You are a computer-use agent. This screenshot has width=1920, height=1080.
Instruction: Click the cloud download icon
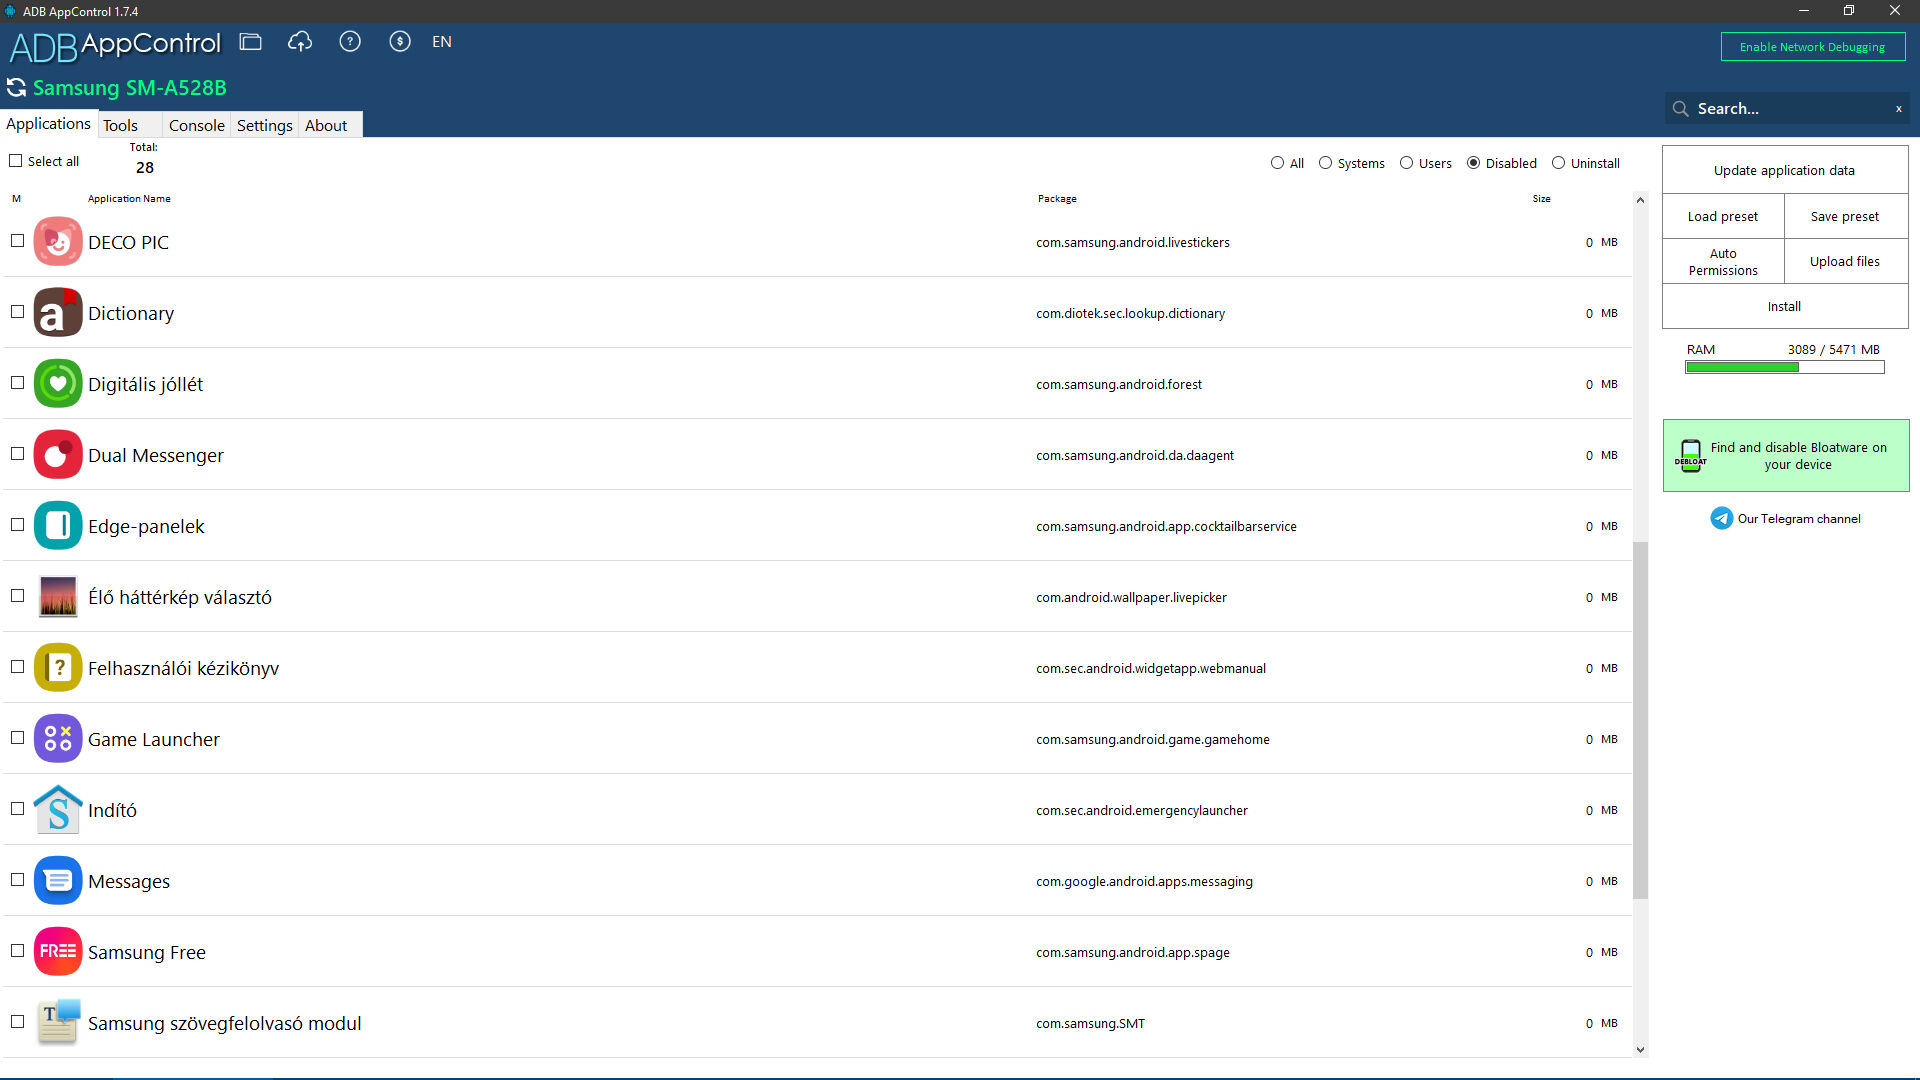(x=300, y=42)
